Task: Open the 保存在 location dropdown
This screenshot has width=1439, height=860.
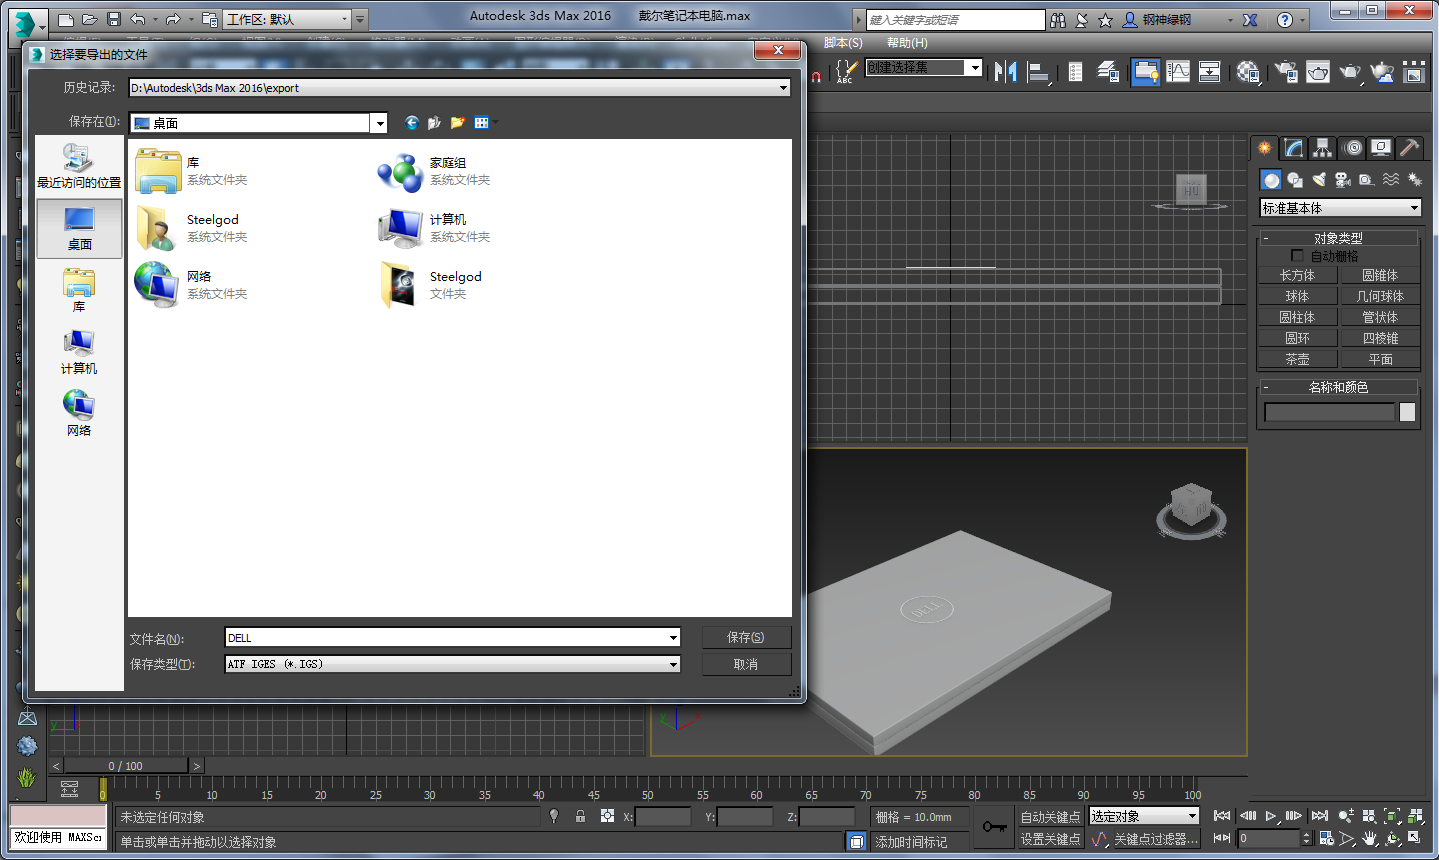Action: [258, 123]
